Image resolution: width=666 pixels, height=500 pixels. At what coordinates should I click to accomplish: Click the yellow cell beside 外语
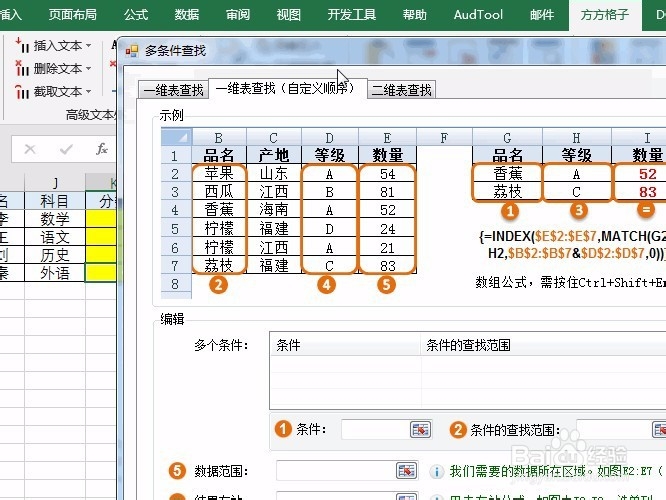click(101, 273)
